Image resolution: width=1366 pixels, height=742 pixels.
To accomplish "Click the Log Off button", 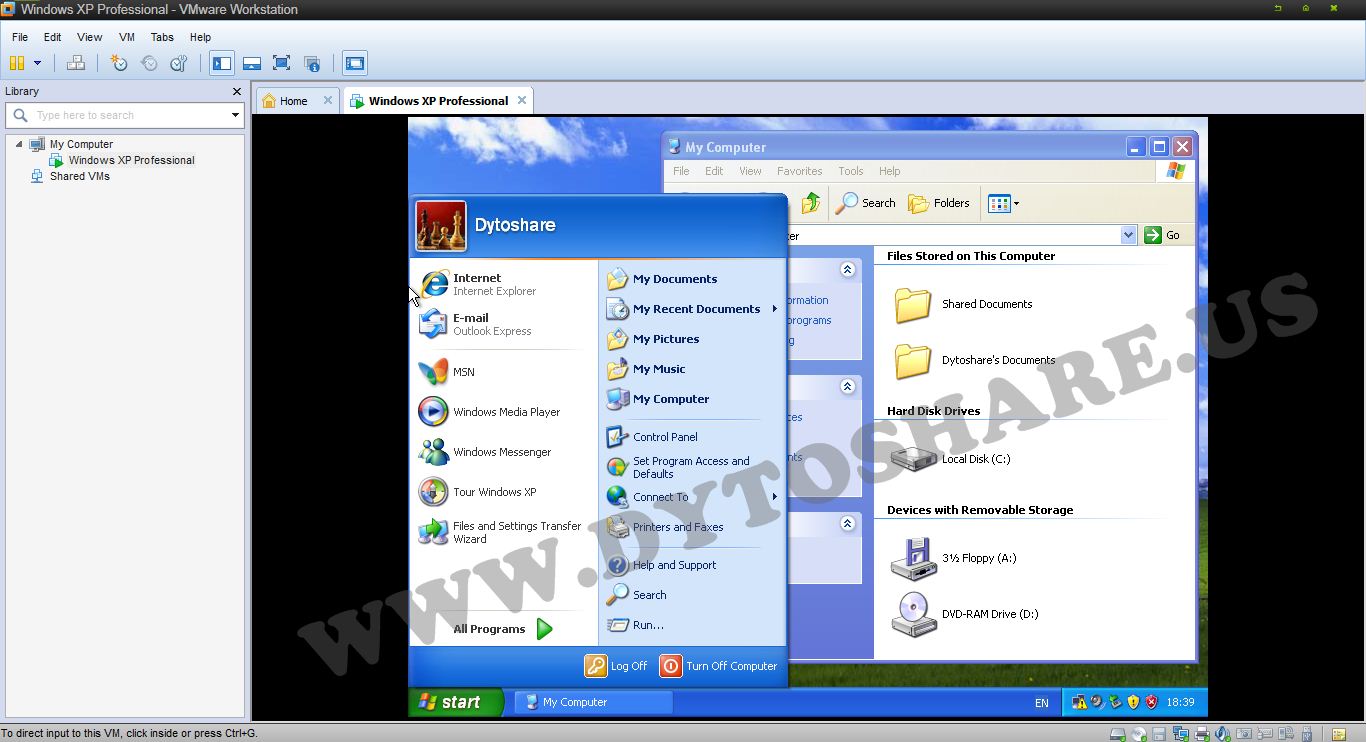I will click(616, 666).
